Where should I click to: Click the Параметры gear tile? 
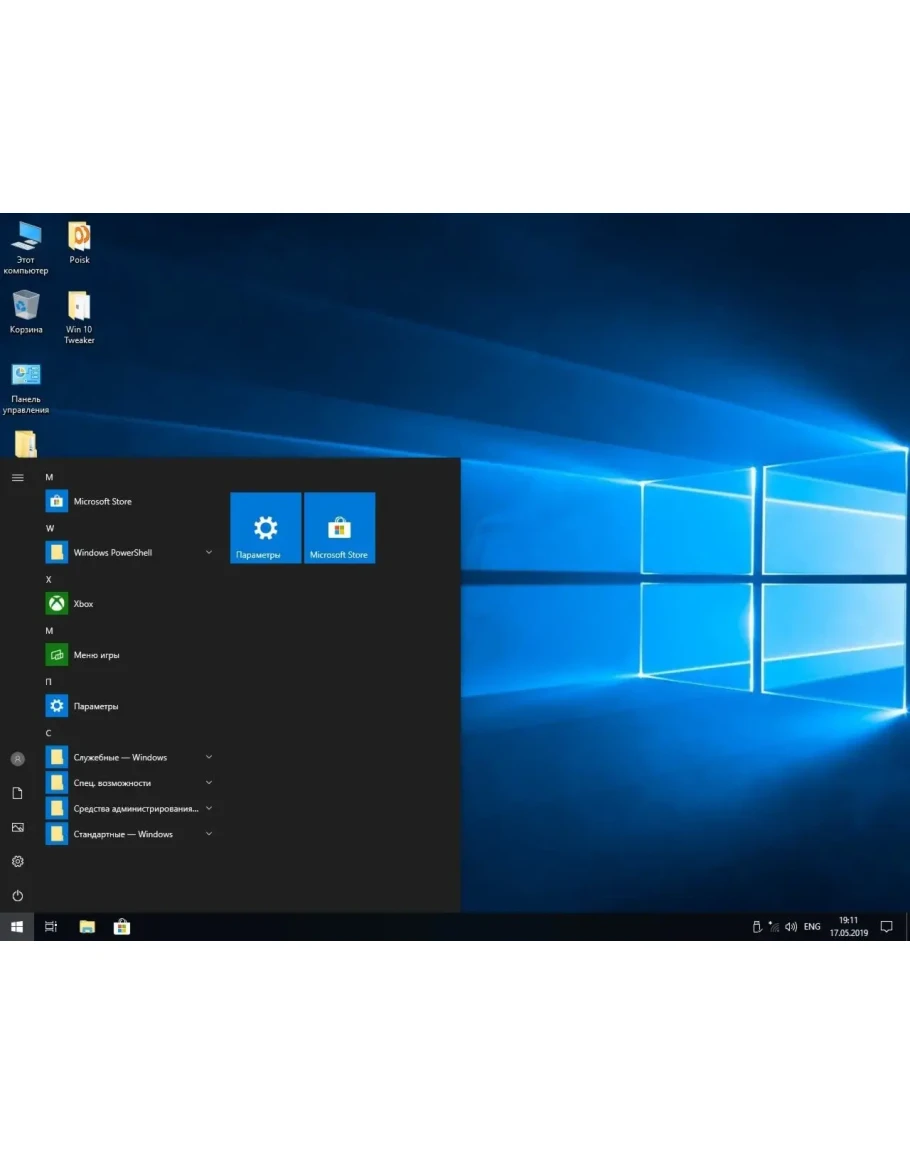pos(265,528)
